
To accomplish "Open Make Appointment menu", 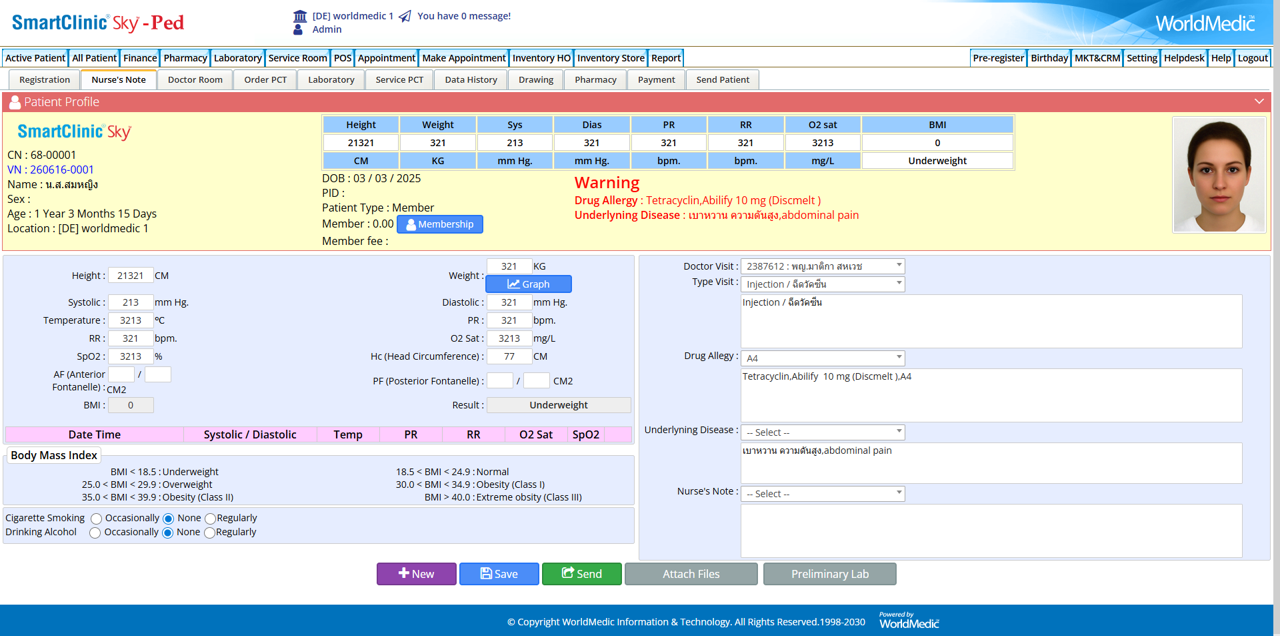I will point(463,58).
